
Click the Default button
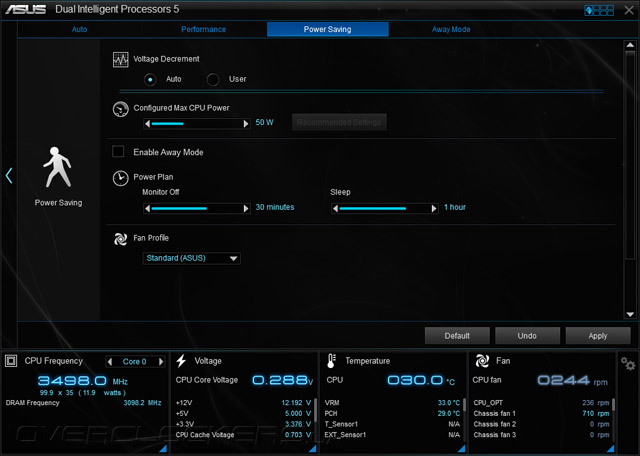pos(457,336)
